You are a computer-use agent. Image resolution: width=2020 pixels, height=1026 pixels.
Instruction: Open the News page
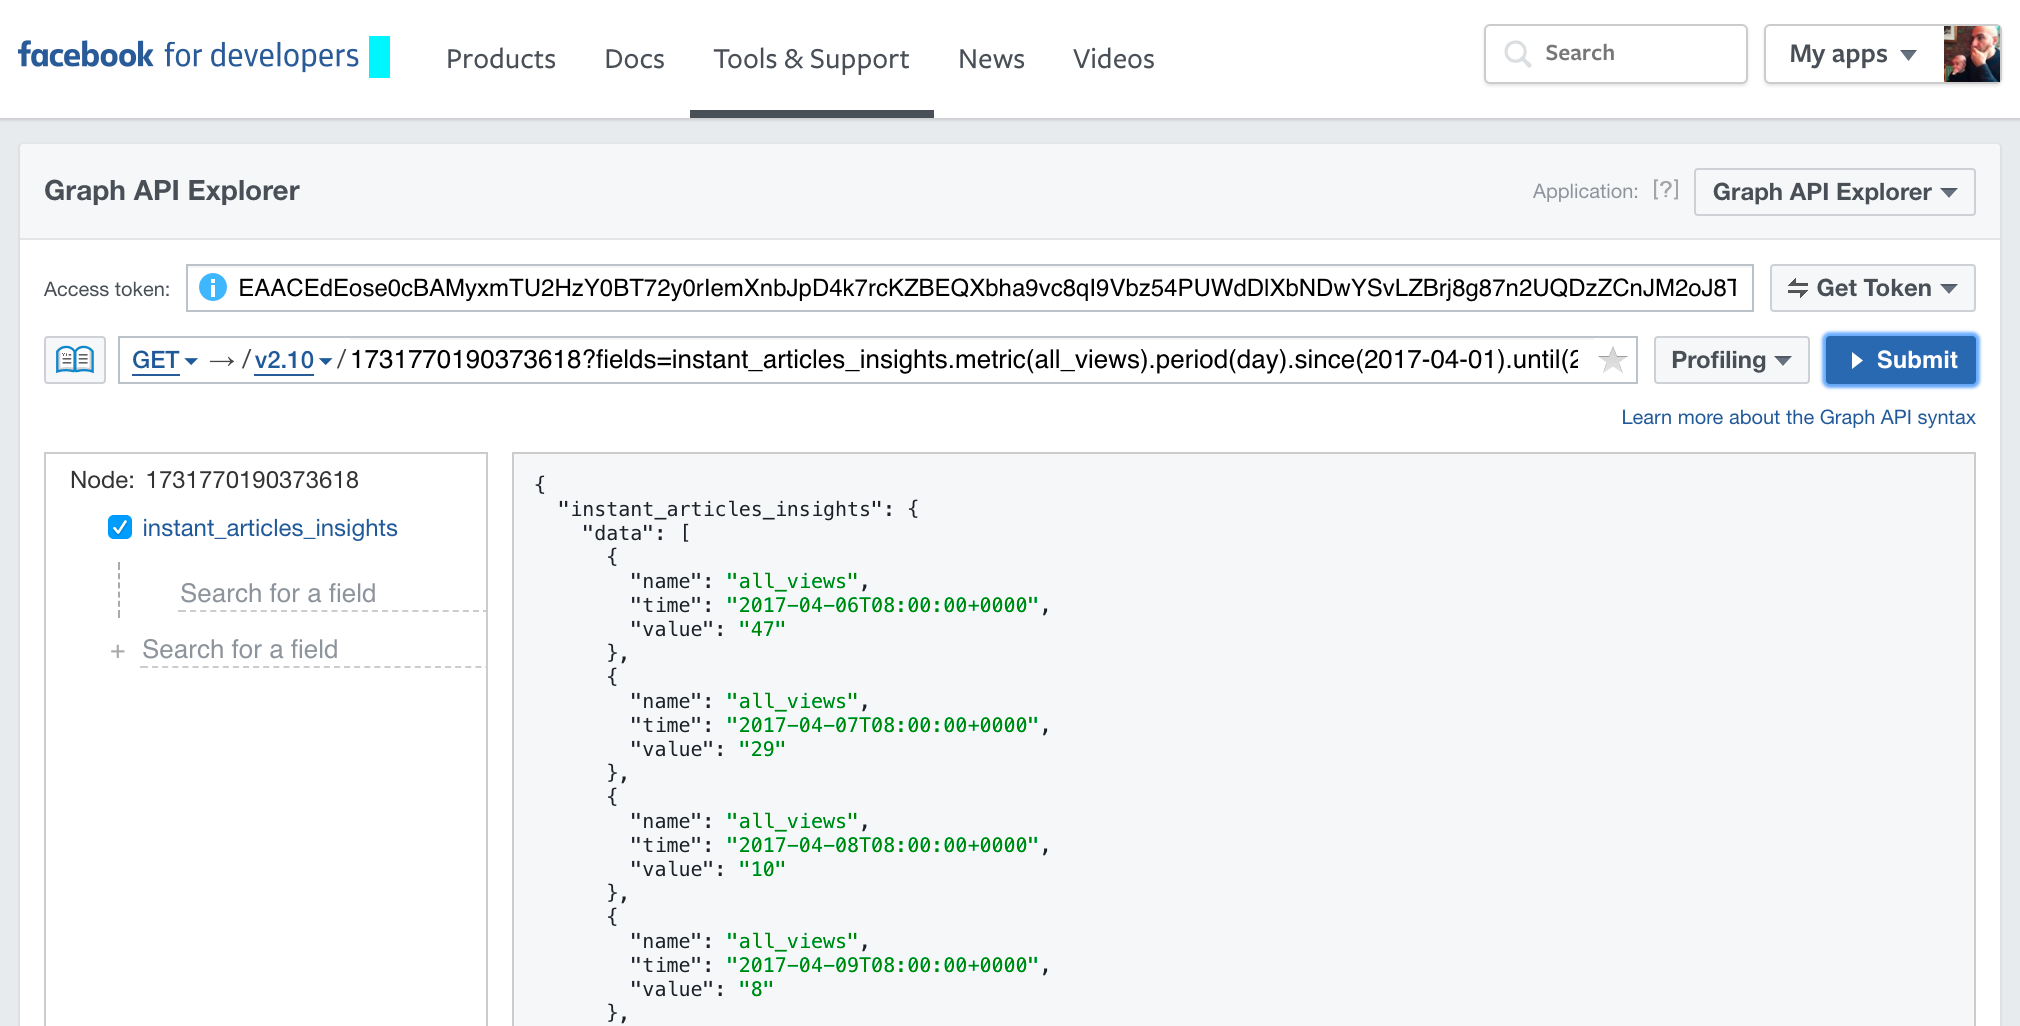tap(991, 59)
